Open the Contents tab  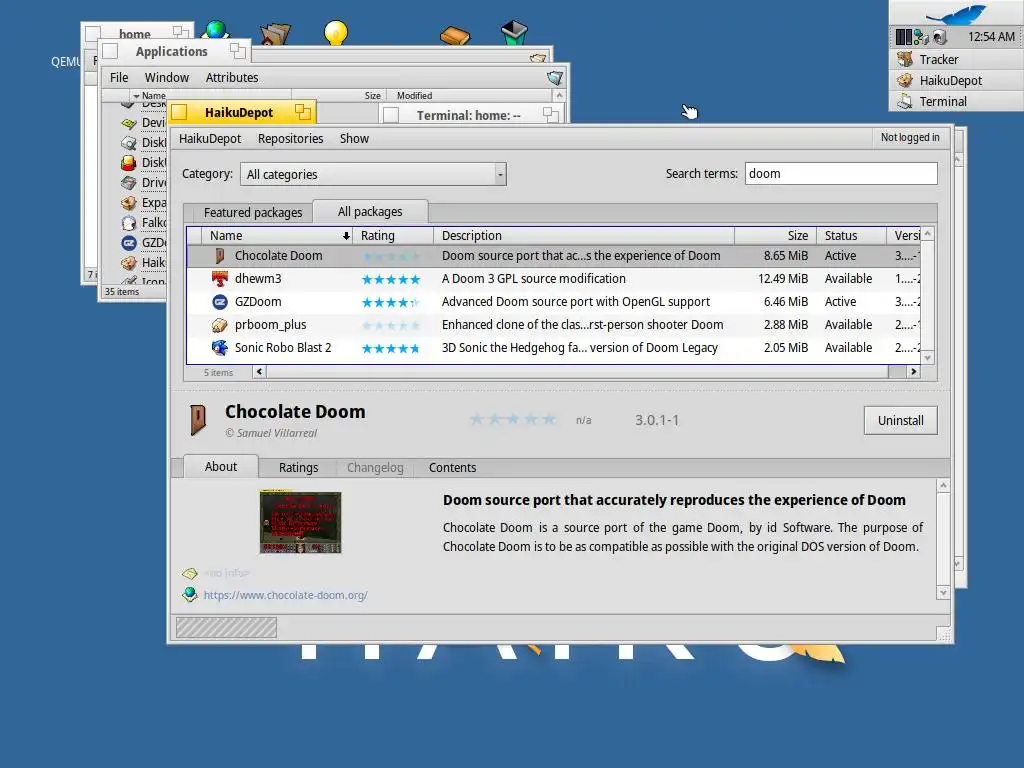pyautogui.click(x=453, y=468)
